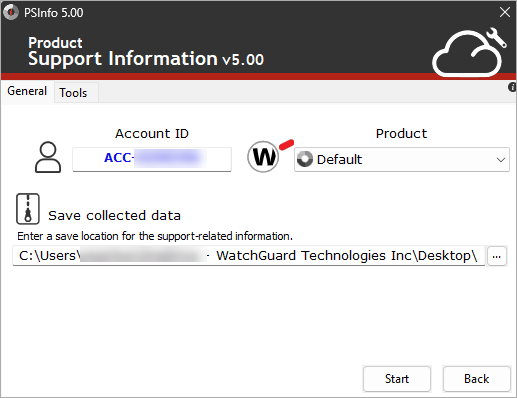Click the save location path field
517x398 pixels.
[x=249, y=256]
